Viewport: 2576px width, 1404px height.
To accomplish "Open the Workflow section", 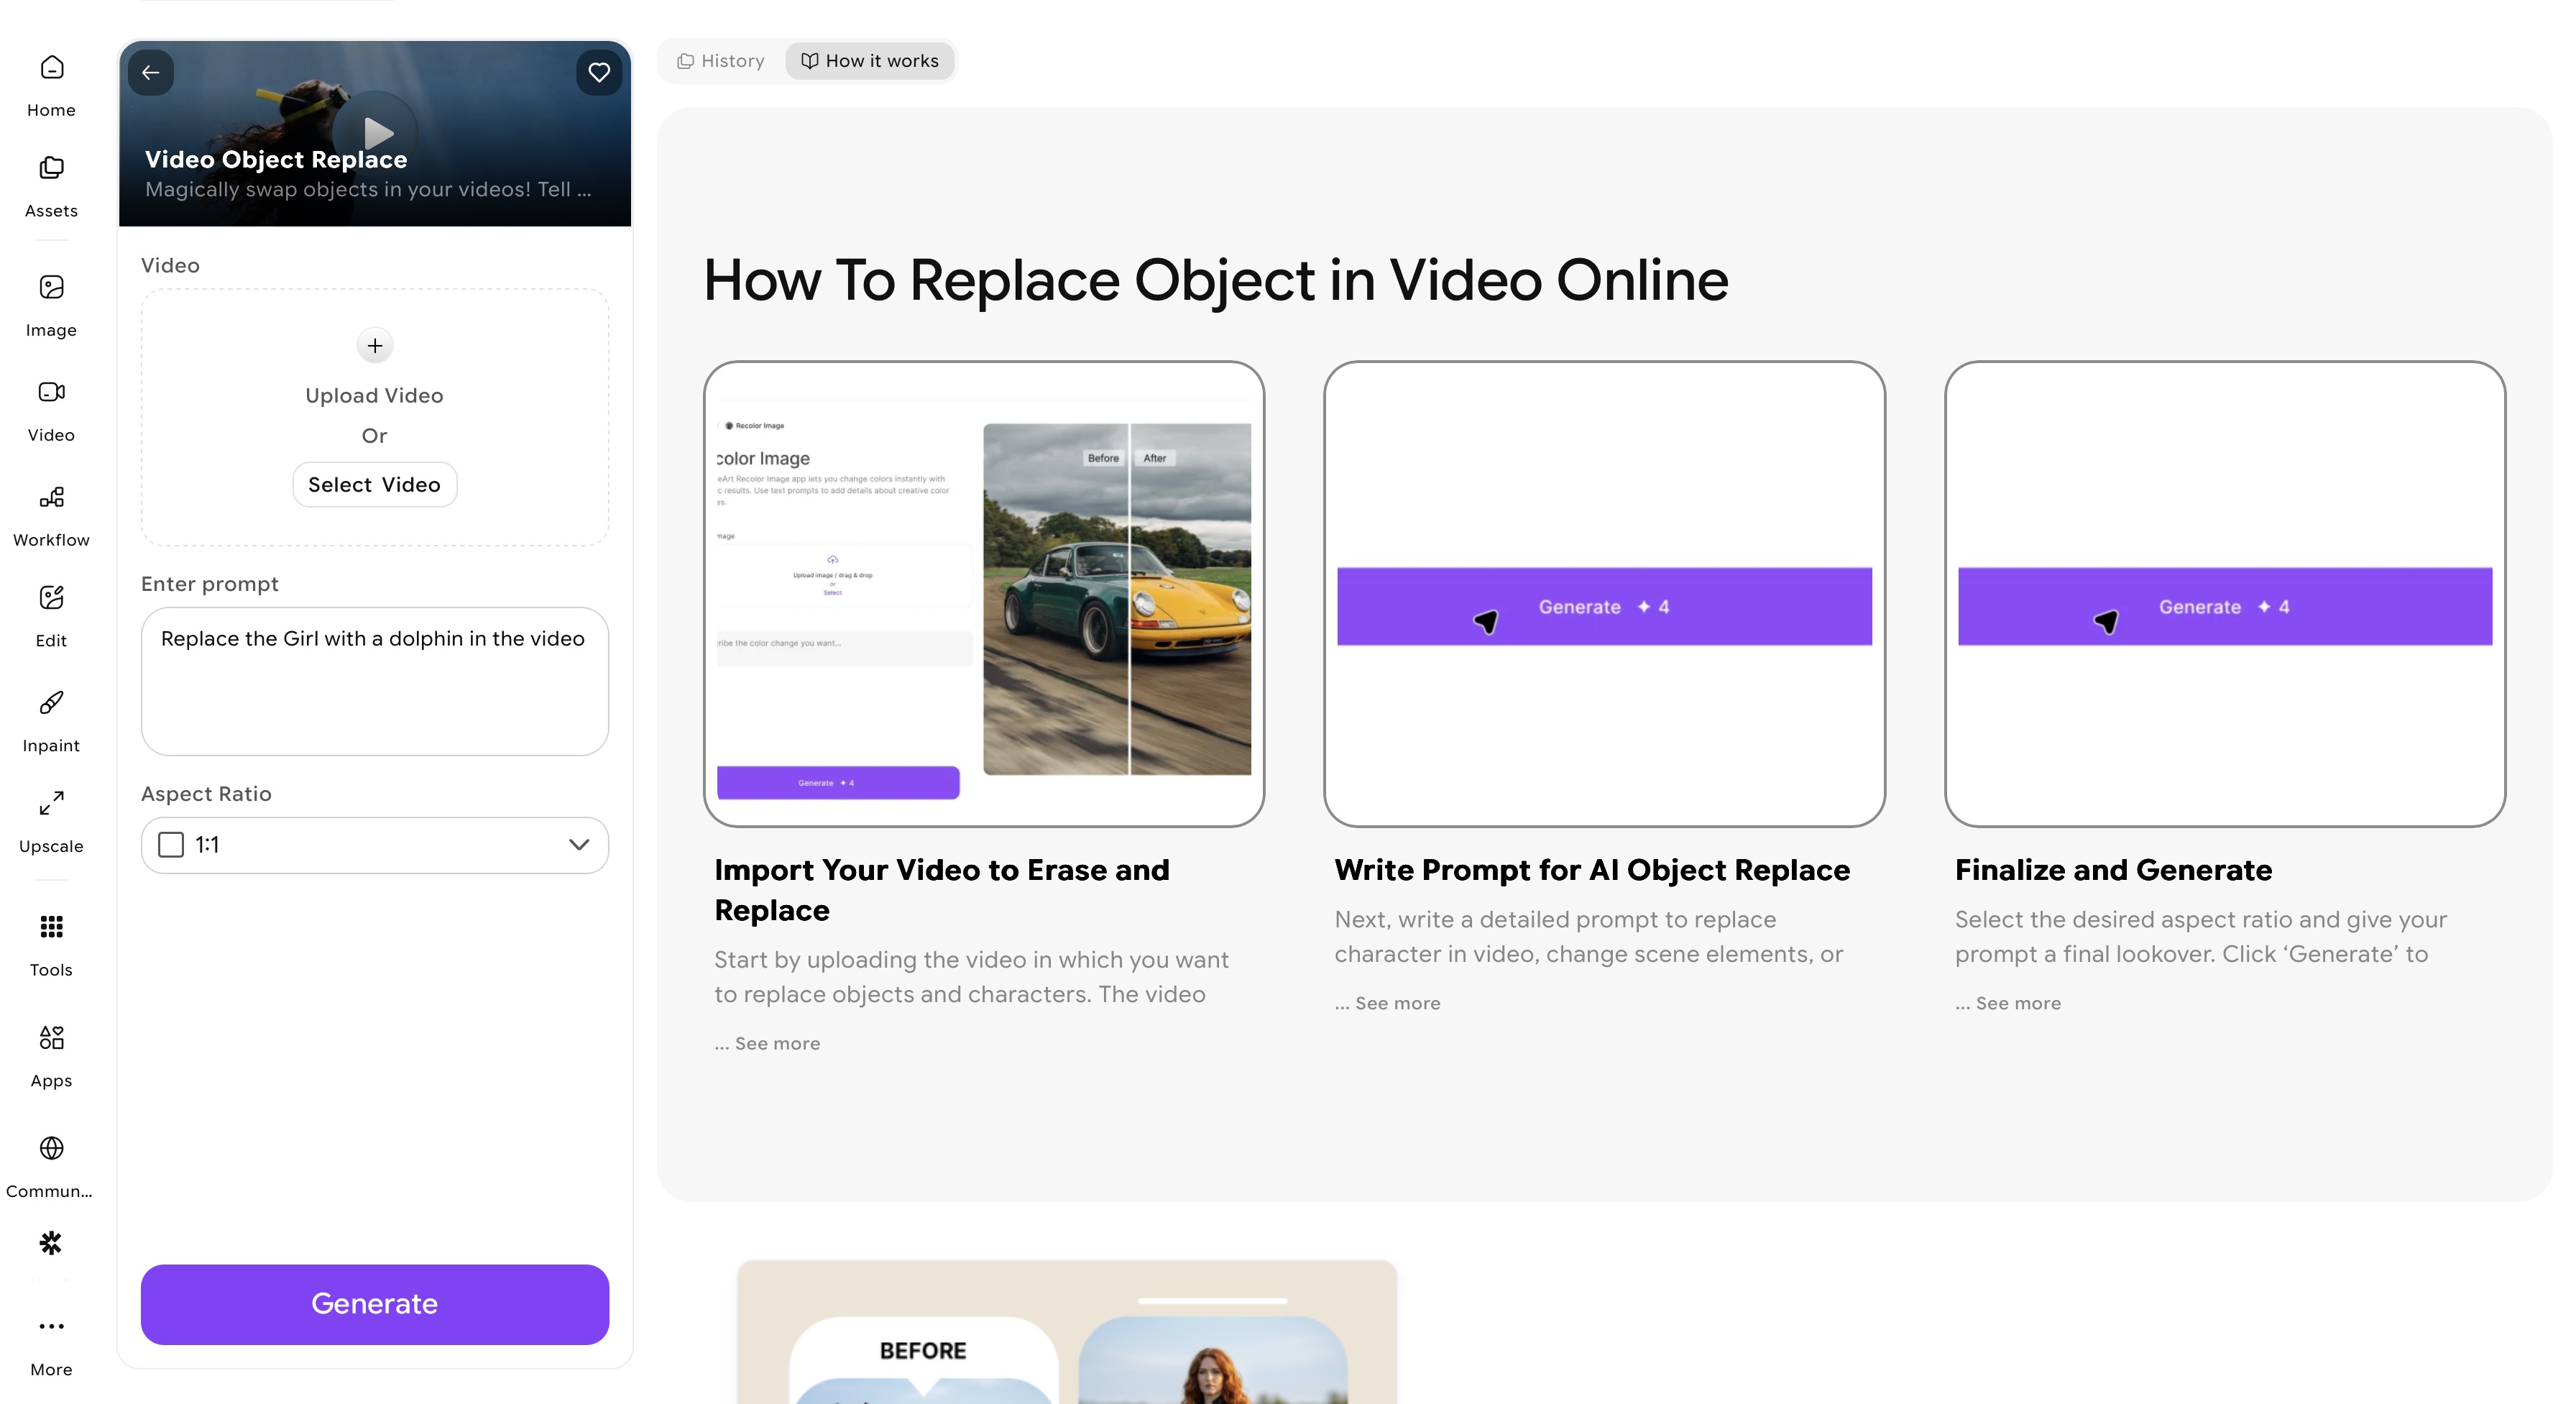I will point(51,514).
